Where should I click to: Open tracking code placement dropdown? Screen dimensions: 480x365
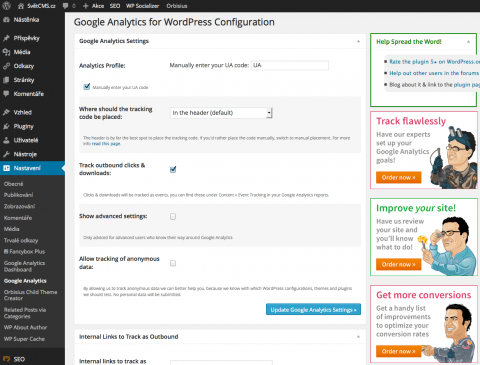tap(221, 113)
